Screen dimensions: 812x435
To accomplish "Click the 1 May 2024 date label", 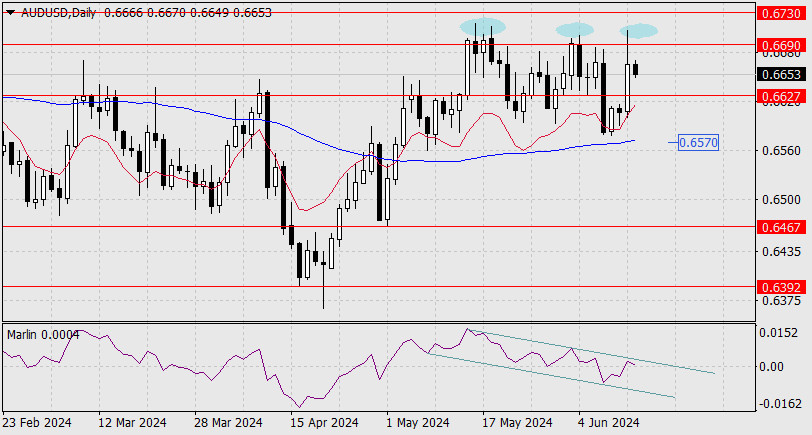I will [x=418, y=423].
